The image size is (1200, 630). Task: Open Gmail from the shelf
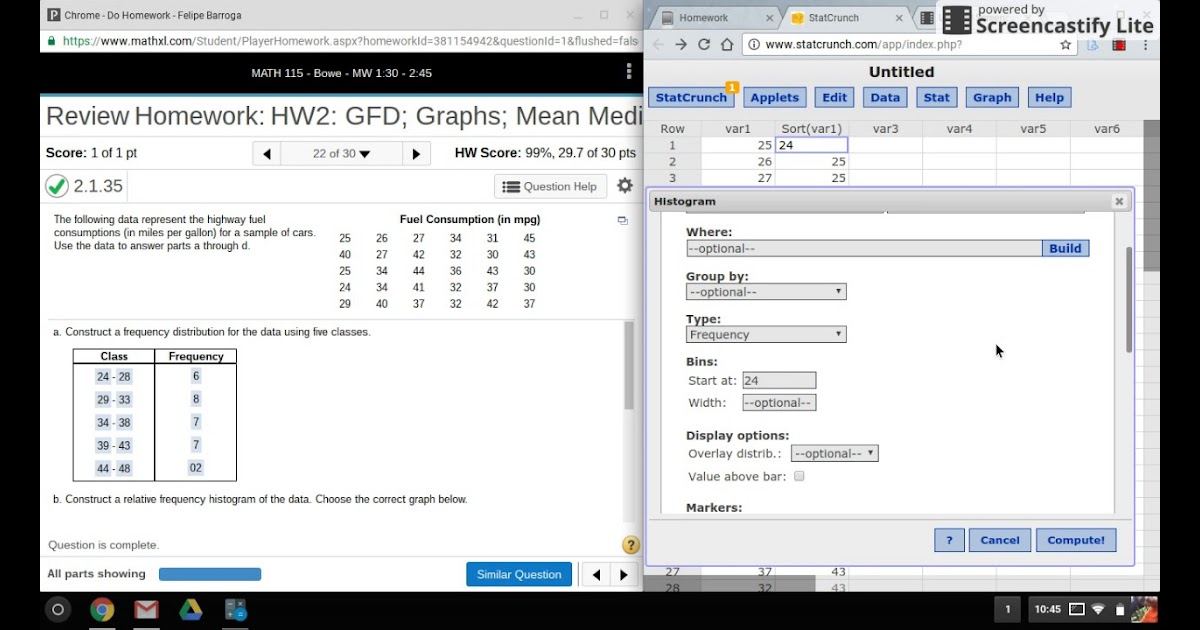pyautogui.click(x=146, y=609)
